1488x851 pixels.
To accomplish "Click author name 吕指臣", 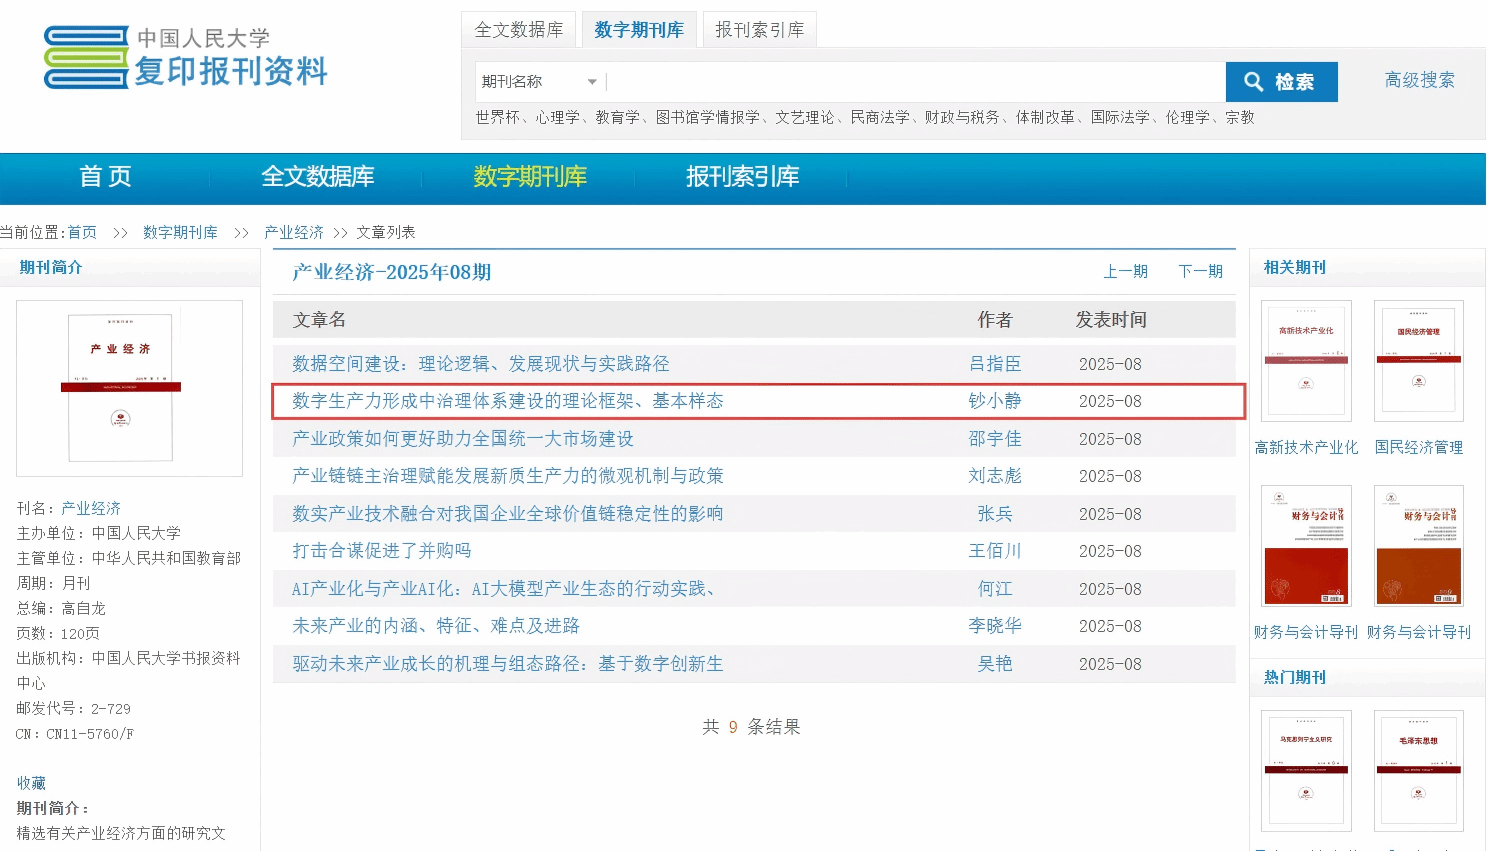I will (994, 364).
